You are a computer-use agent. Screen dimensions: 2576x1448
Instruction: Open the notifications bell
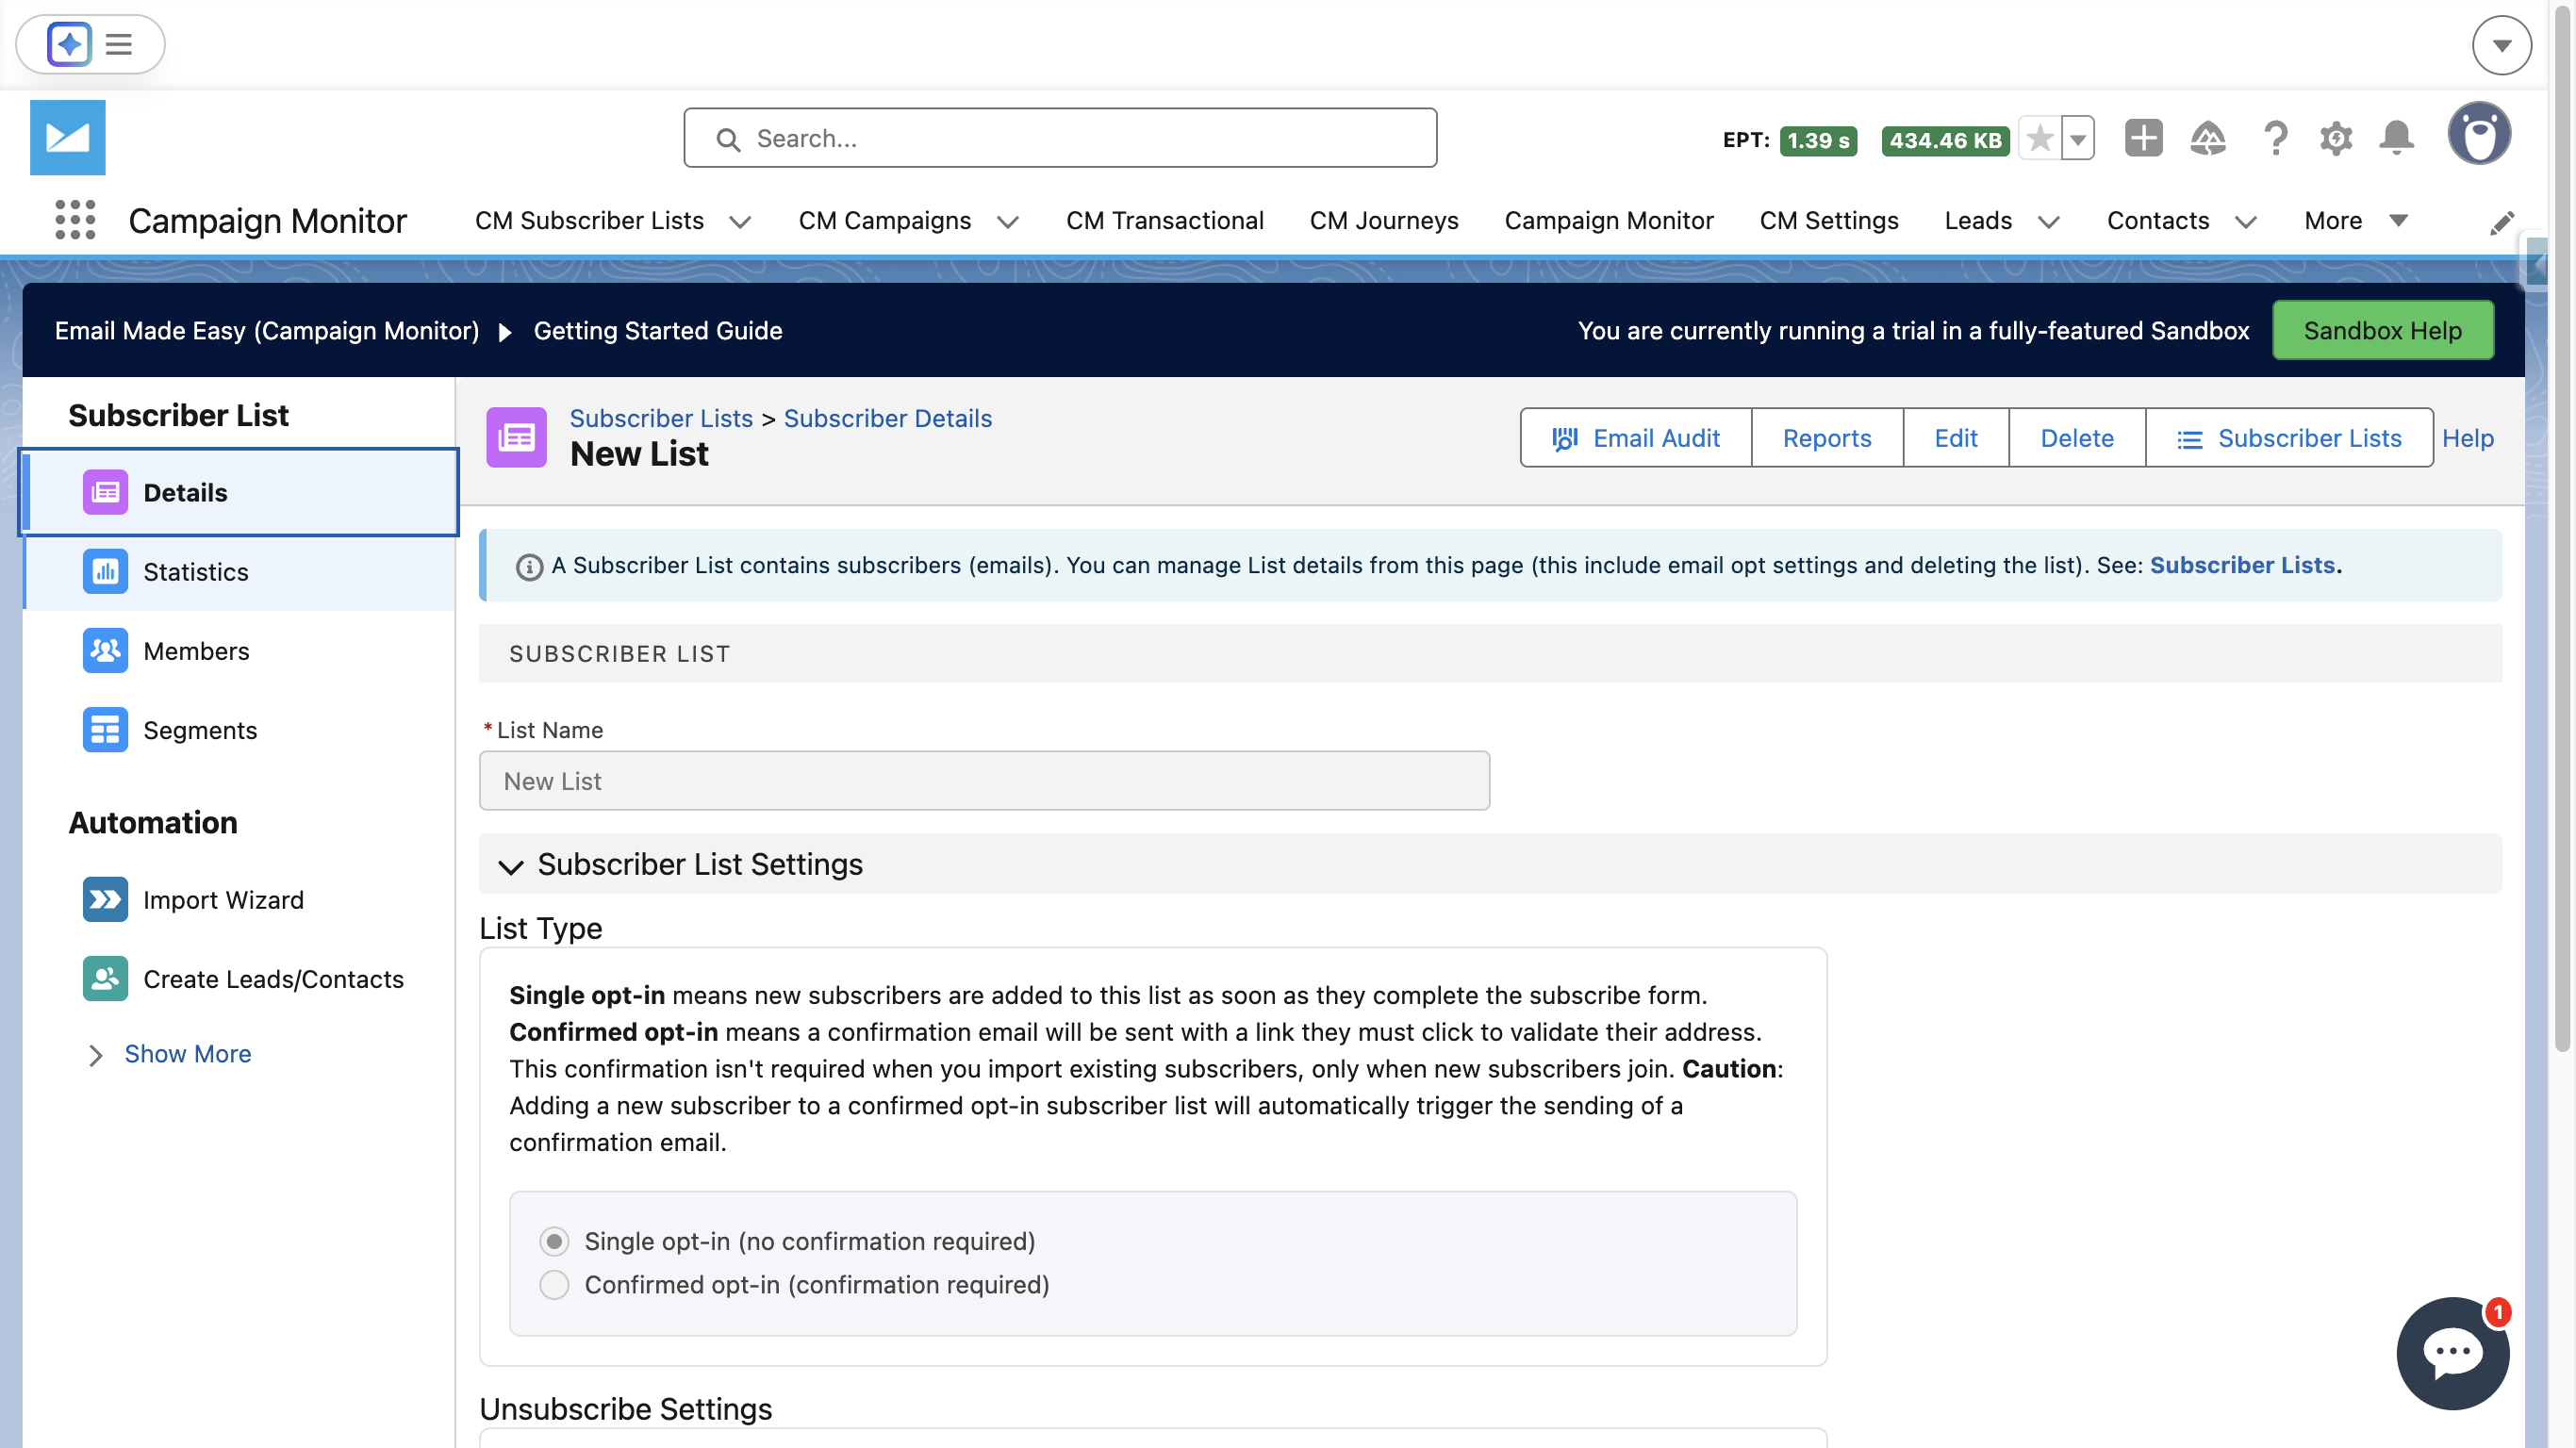pos(2397,138)
